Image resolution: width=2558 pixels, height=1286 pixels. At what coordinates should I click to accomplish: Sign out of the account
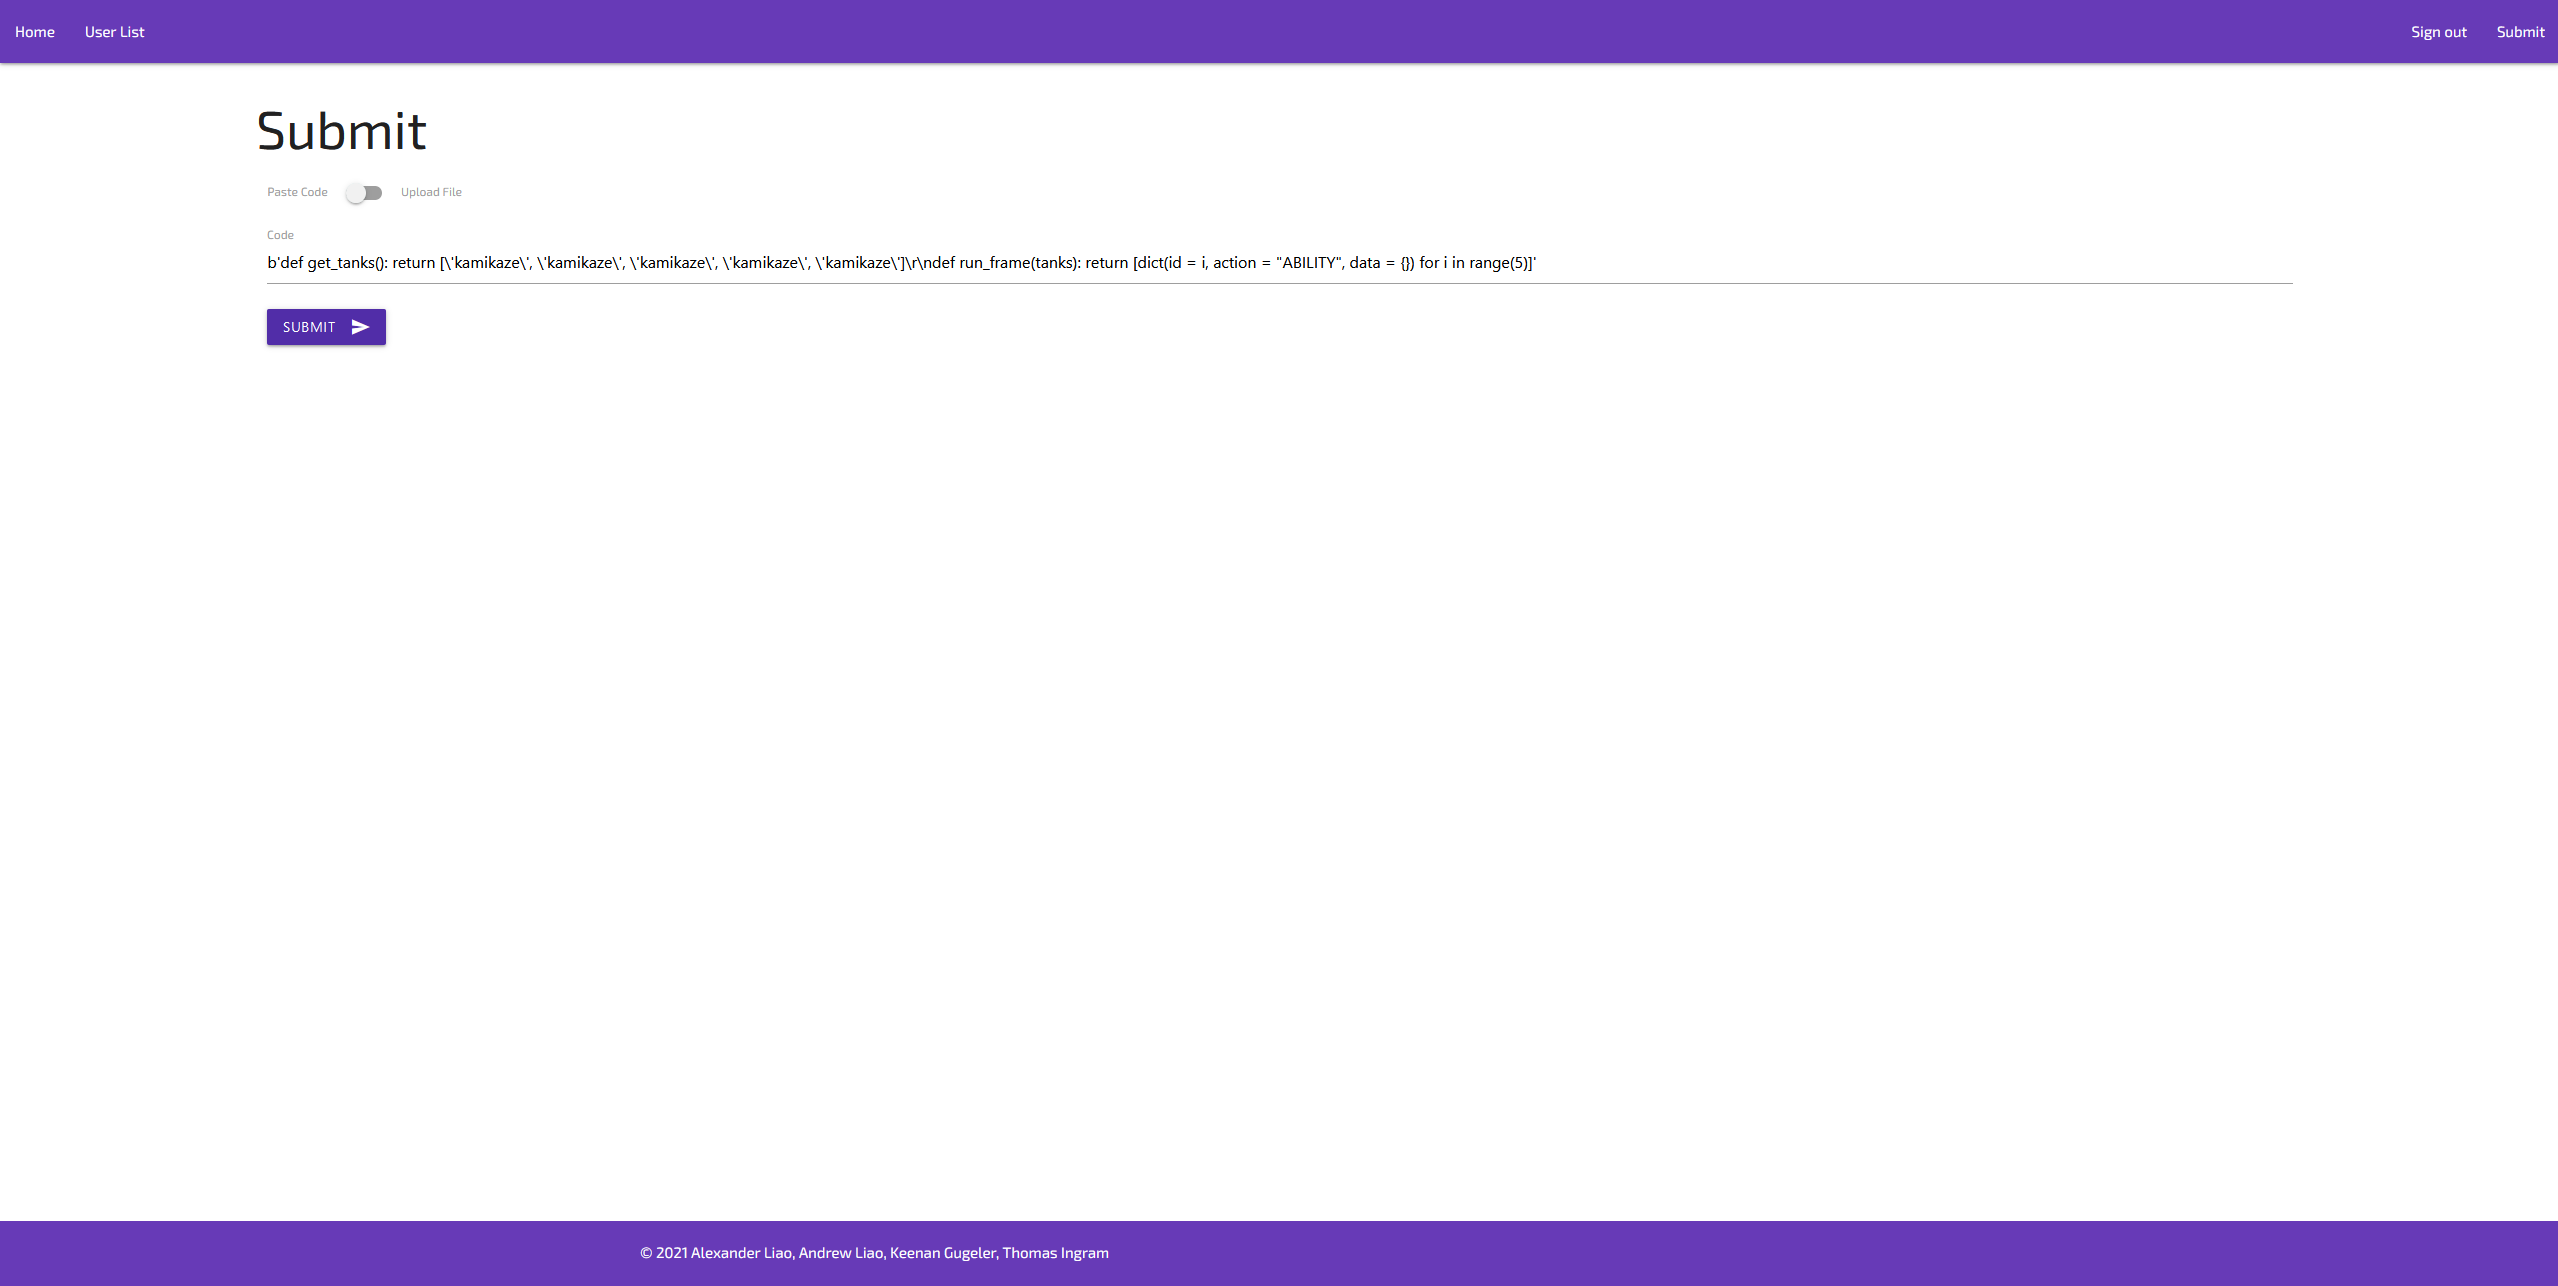point(2438,32)
